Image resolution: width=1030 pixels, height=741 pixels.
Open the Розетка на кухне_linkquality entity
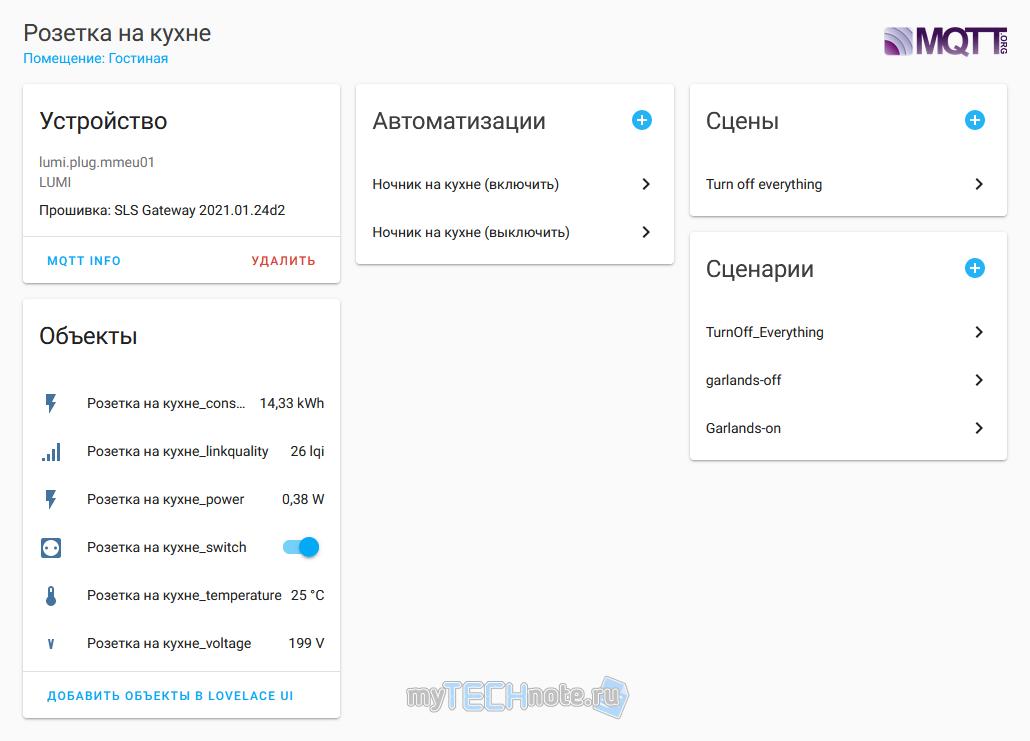(181, 451)
